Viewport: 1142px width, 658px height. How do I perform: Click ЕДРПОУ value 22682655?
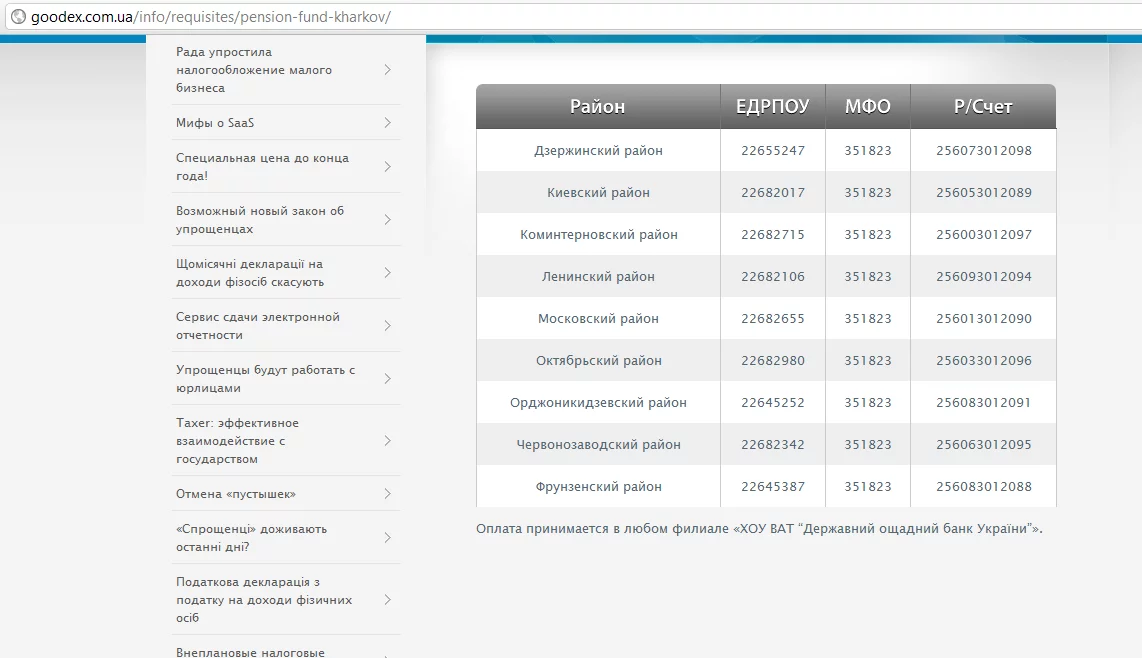tap(773, 318)
